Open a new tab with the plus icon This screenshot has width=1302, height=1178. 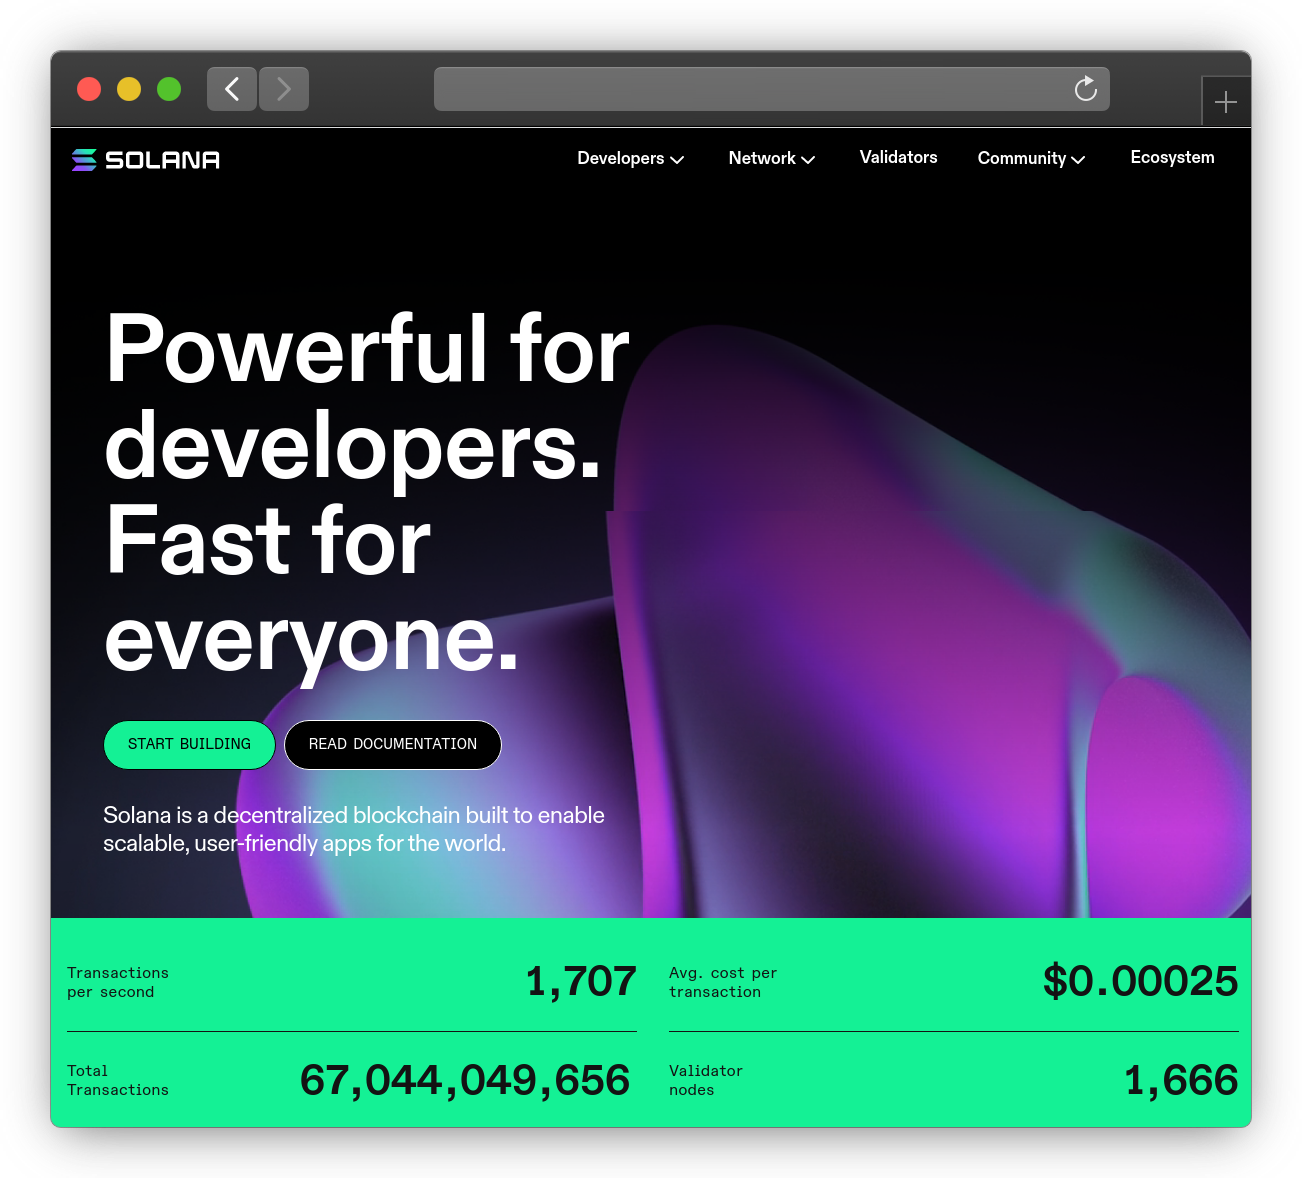tap(1226, 101)
